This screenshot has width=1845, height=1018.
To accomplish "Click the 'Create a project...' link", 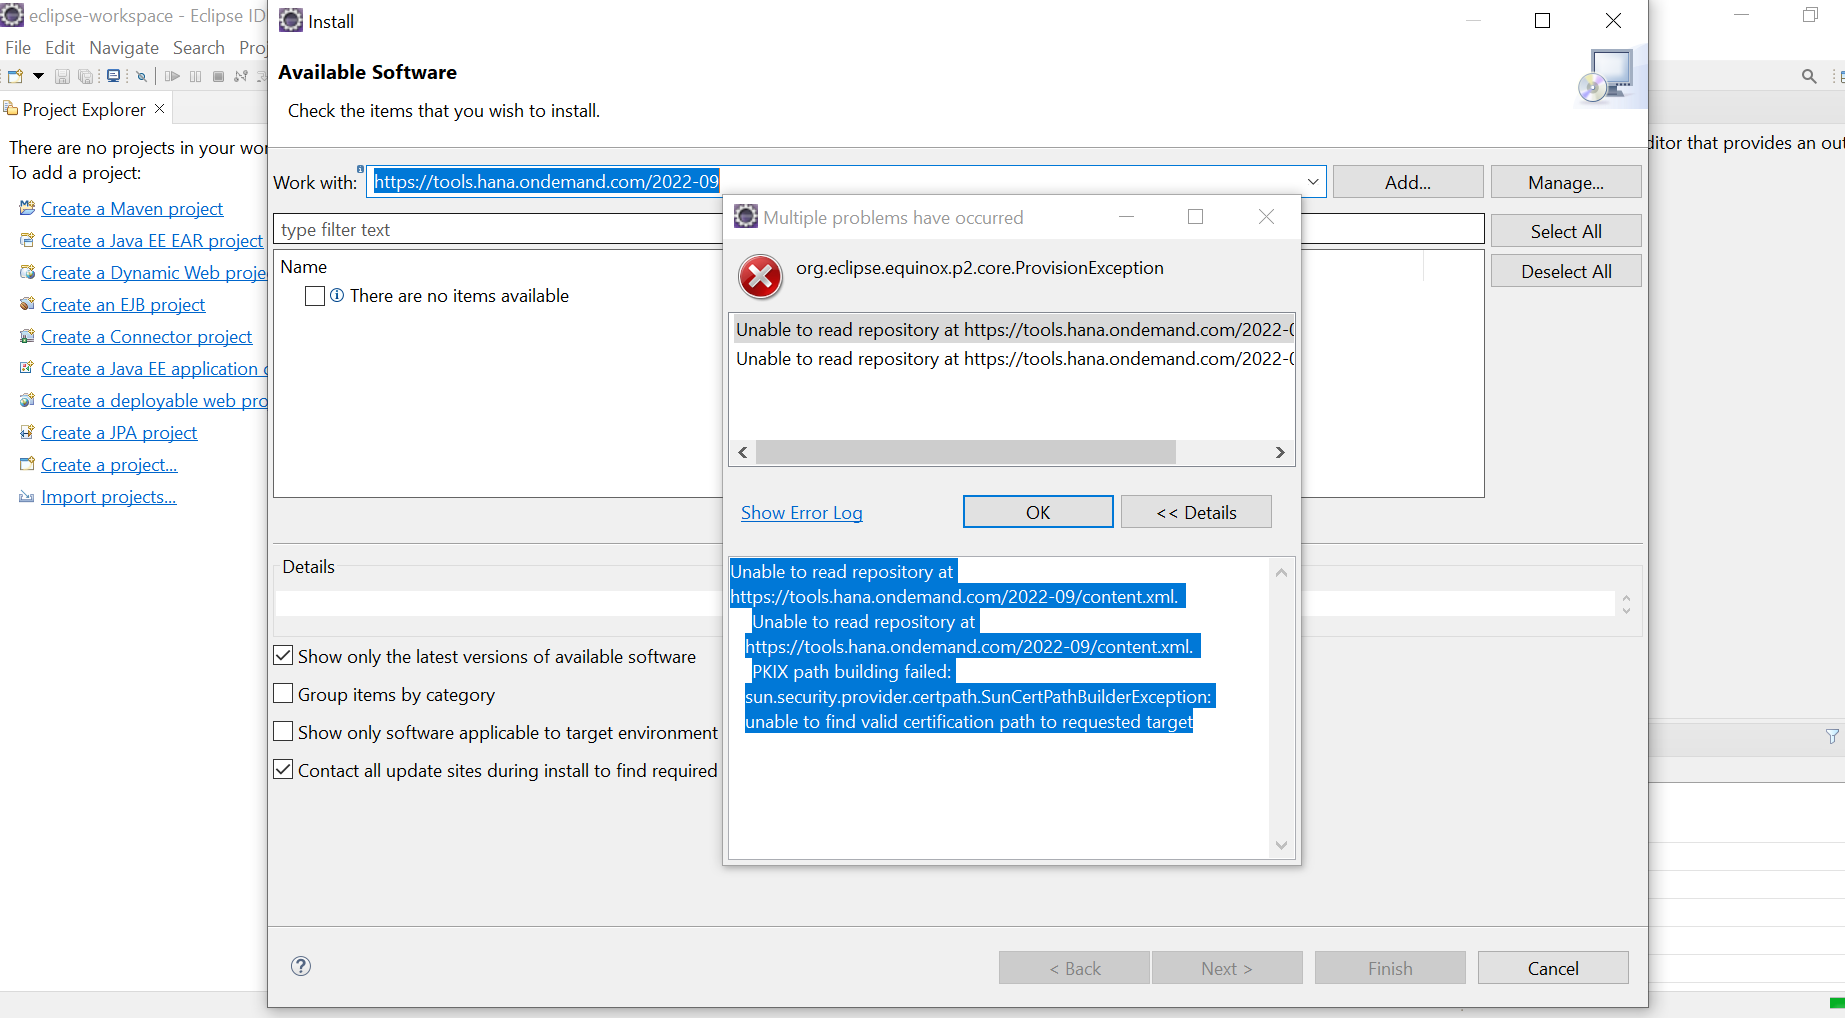I will 109,464.
